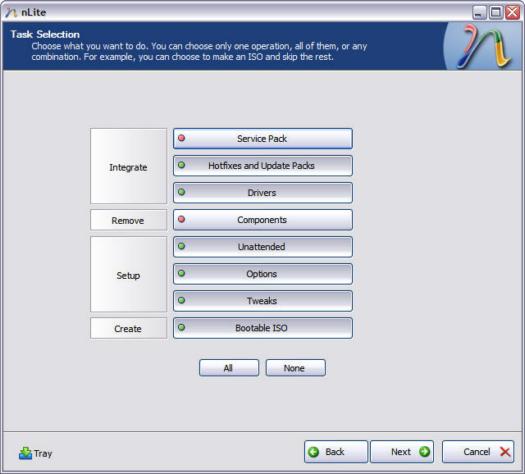Toggle the Components red indicator
525x474 pixels.
[x=181, y=219]
